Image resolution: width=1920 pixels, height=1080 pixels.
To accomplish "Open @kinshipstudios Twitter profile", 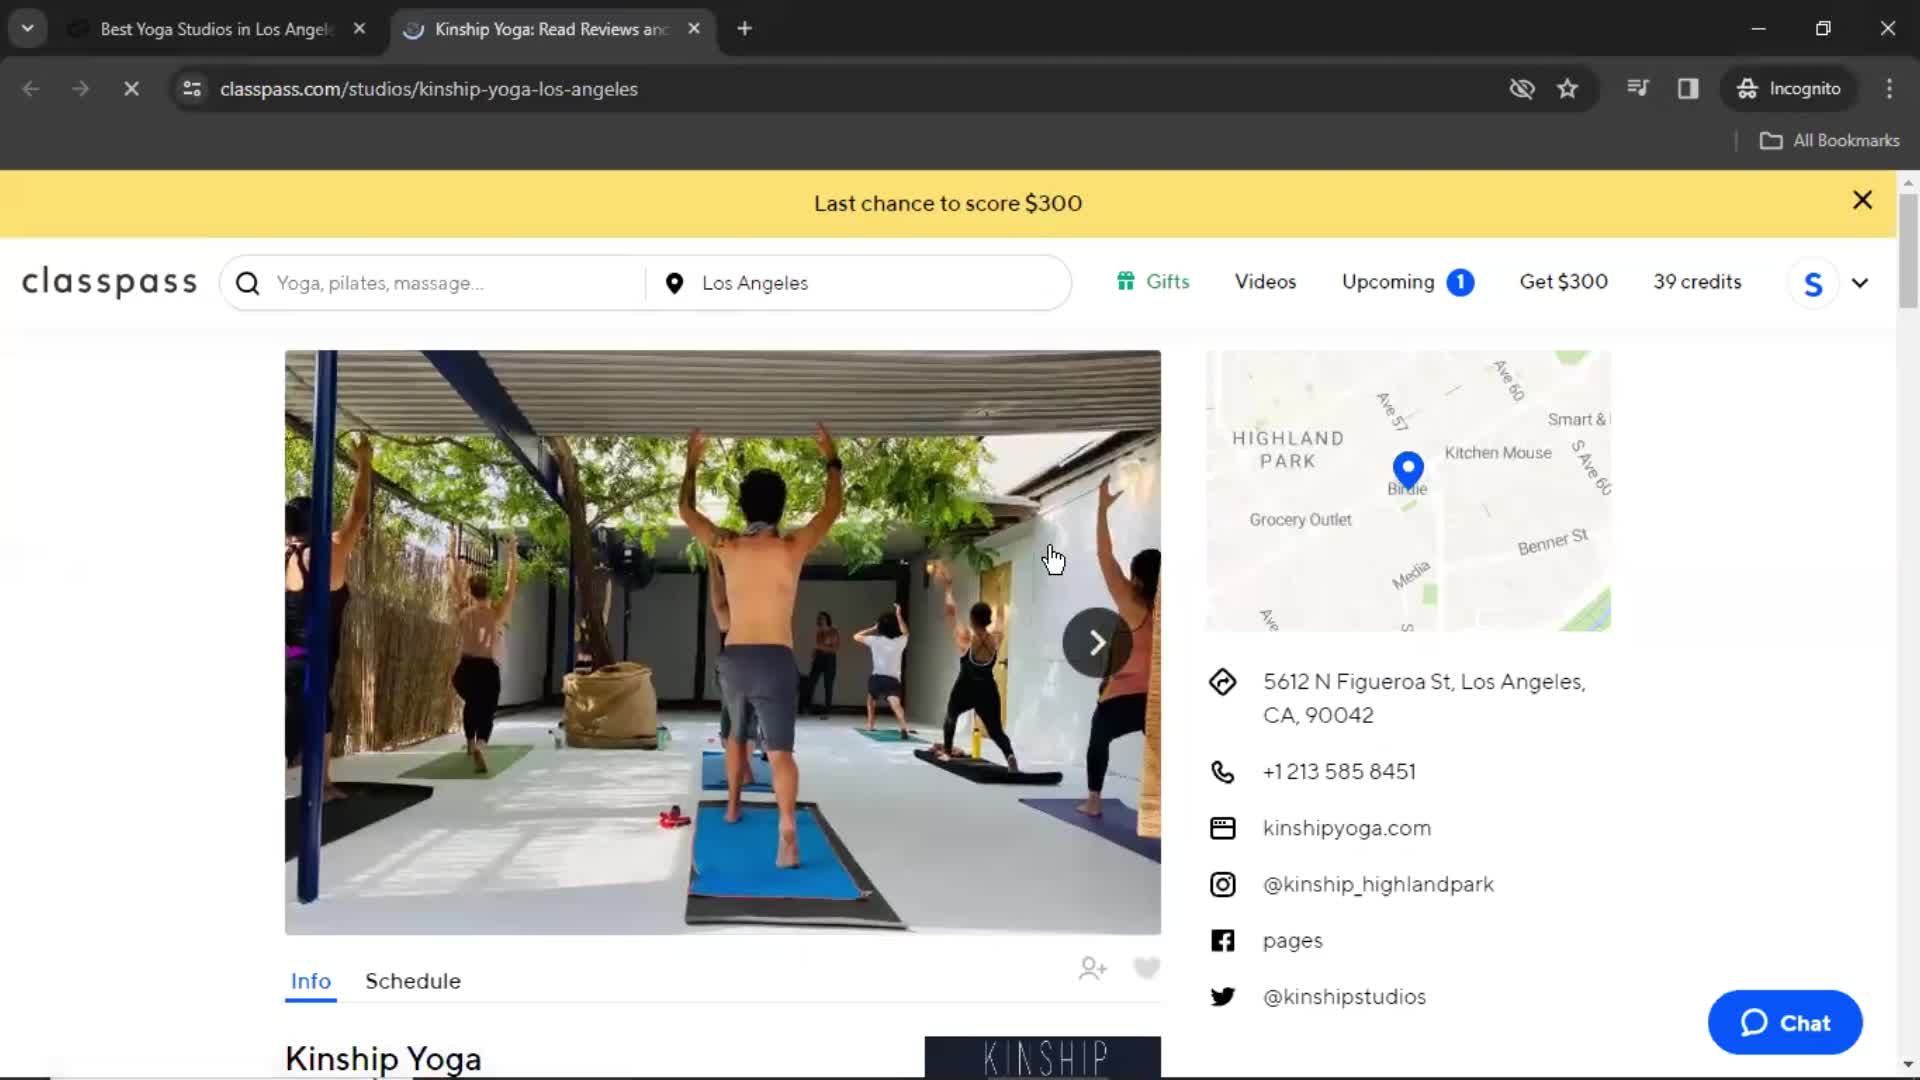I will pos(1344,997).
